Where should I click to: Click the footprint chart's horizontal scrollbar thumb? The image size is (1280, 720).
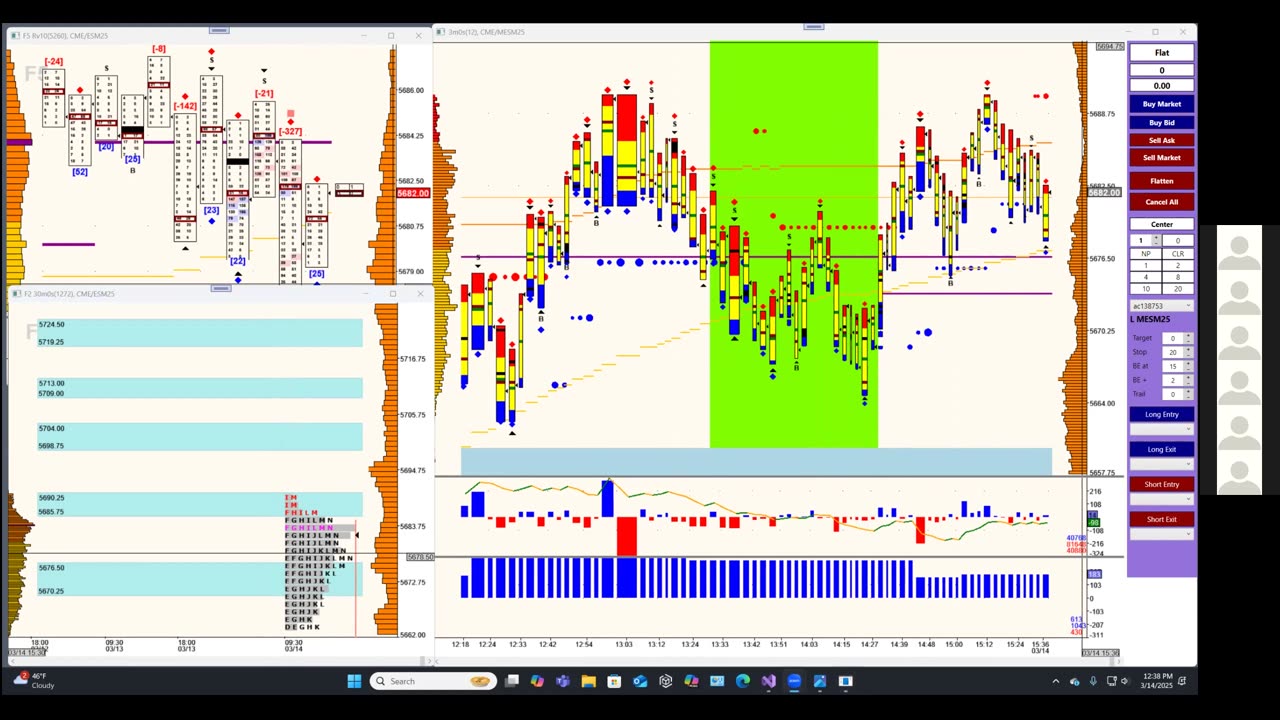tap(221, 288)
